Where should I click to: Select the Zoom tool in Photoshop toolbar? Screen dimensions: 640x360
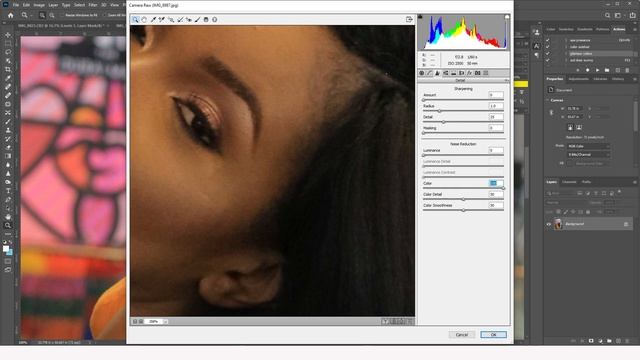8,226
